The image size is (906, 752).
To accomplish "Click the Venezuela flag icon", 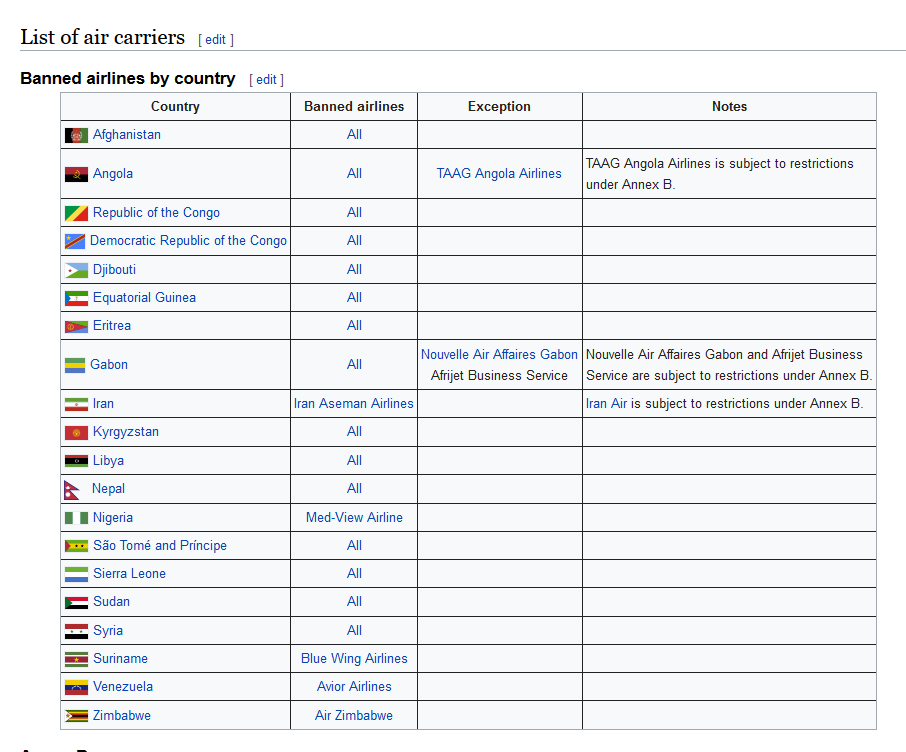I will coord(76,687).
